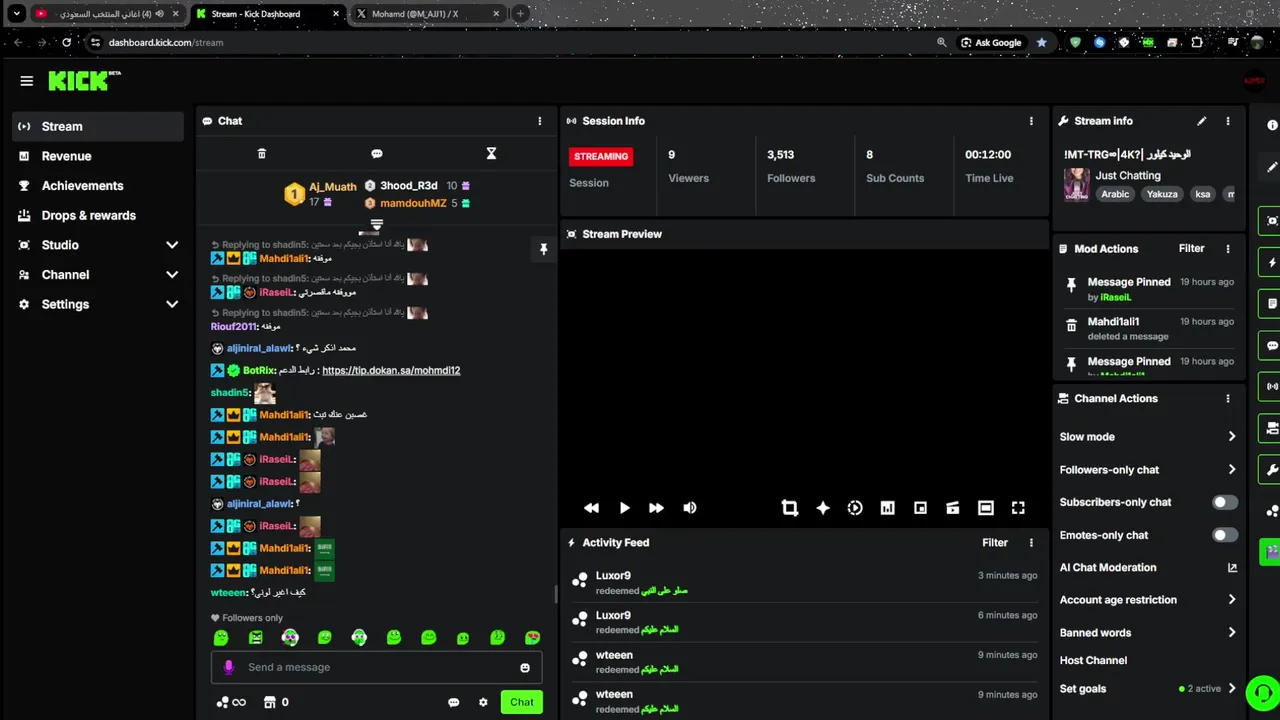This screenshot has height=720, width=1280.
Task: Open the Chat panel three-dot menu
Action: click(x=540, y=121)
